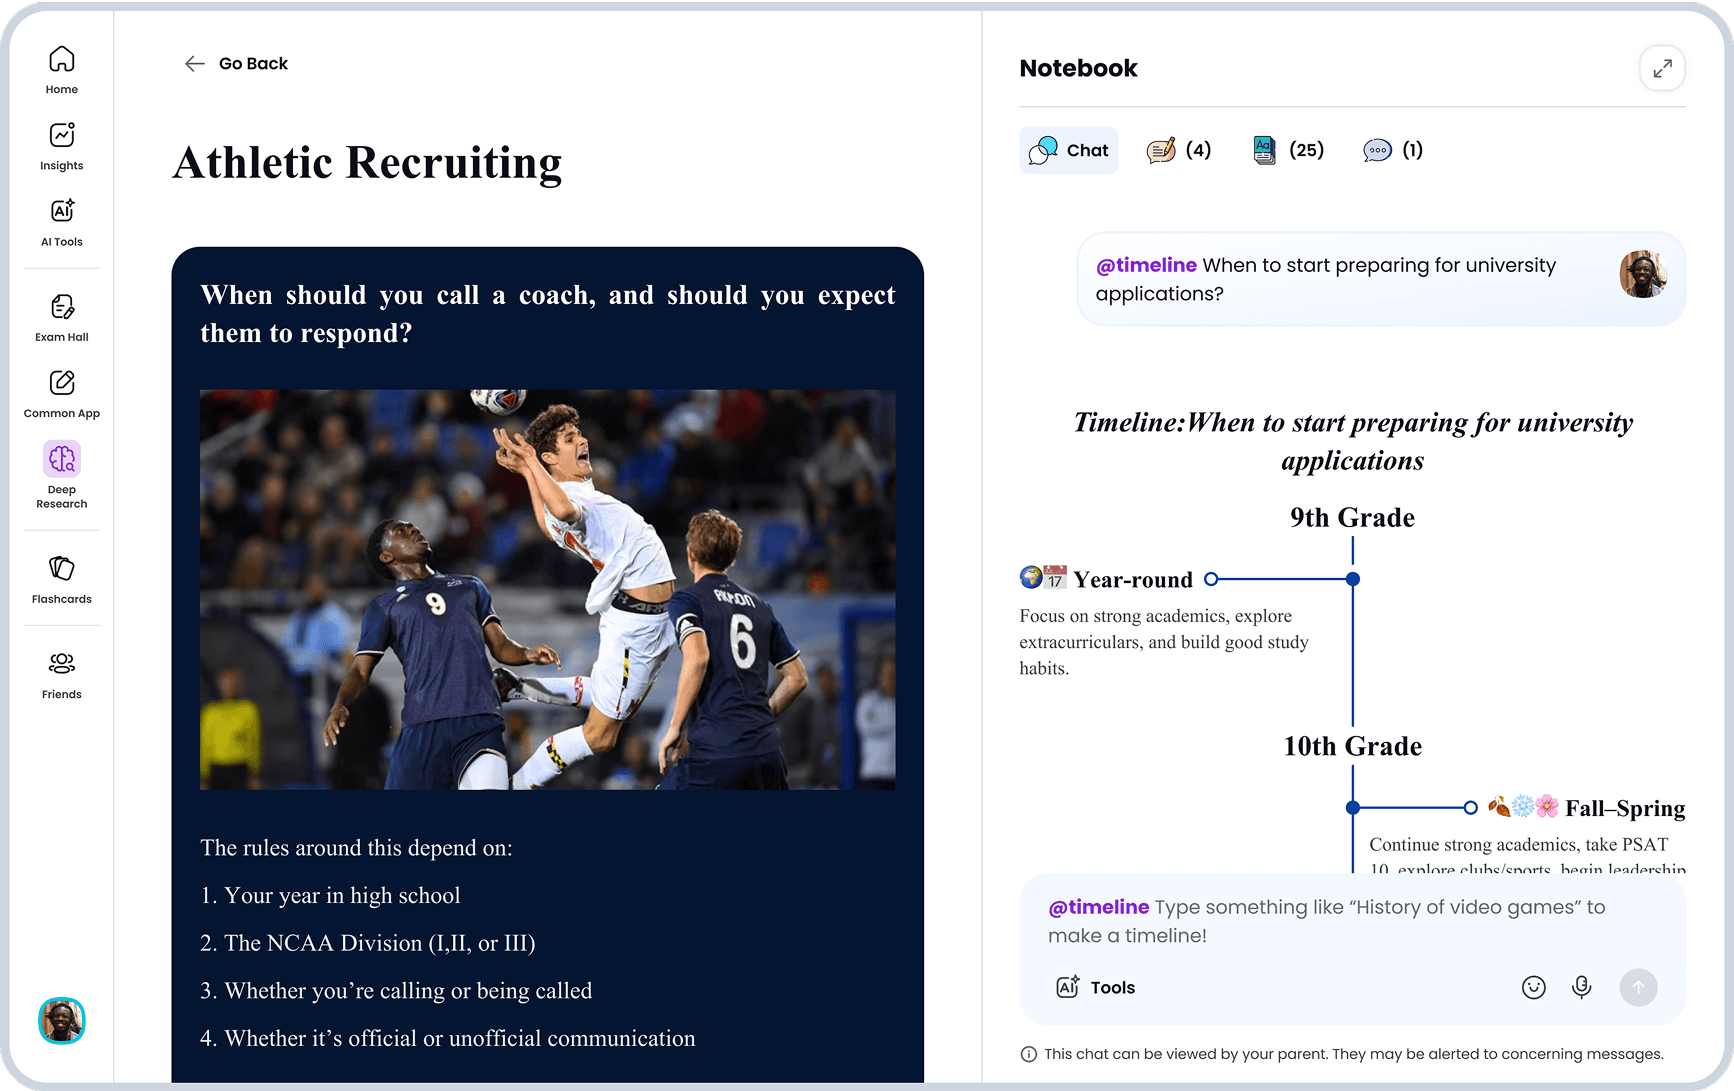Open the comments tab showing 1
This screenshot has height=1091, width=1734.
click(1393, 151)
